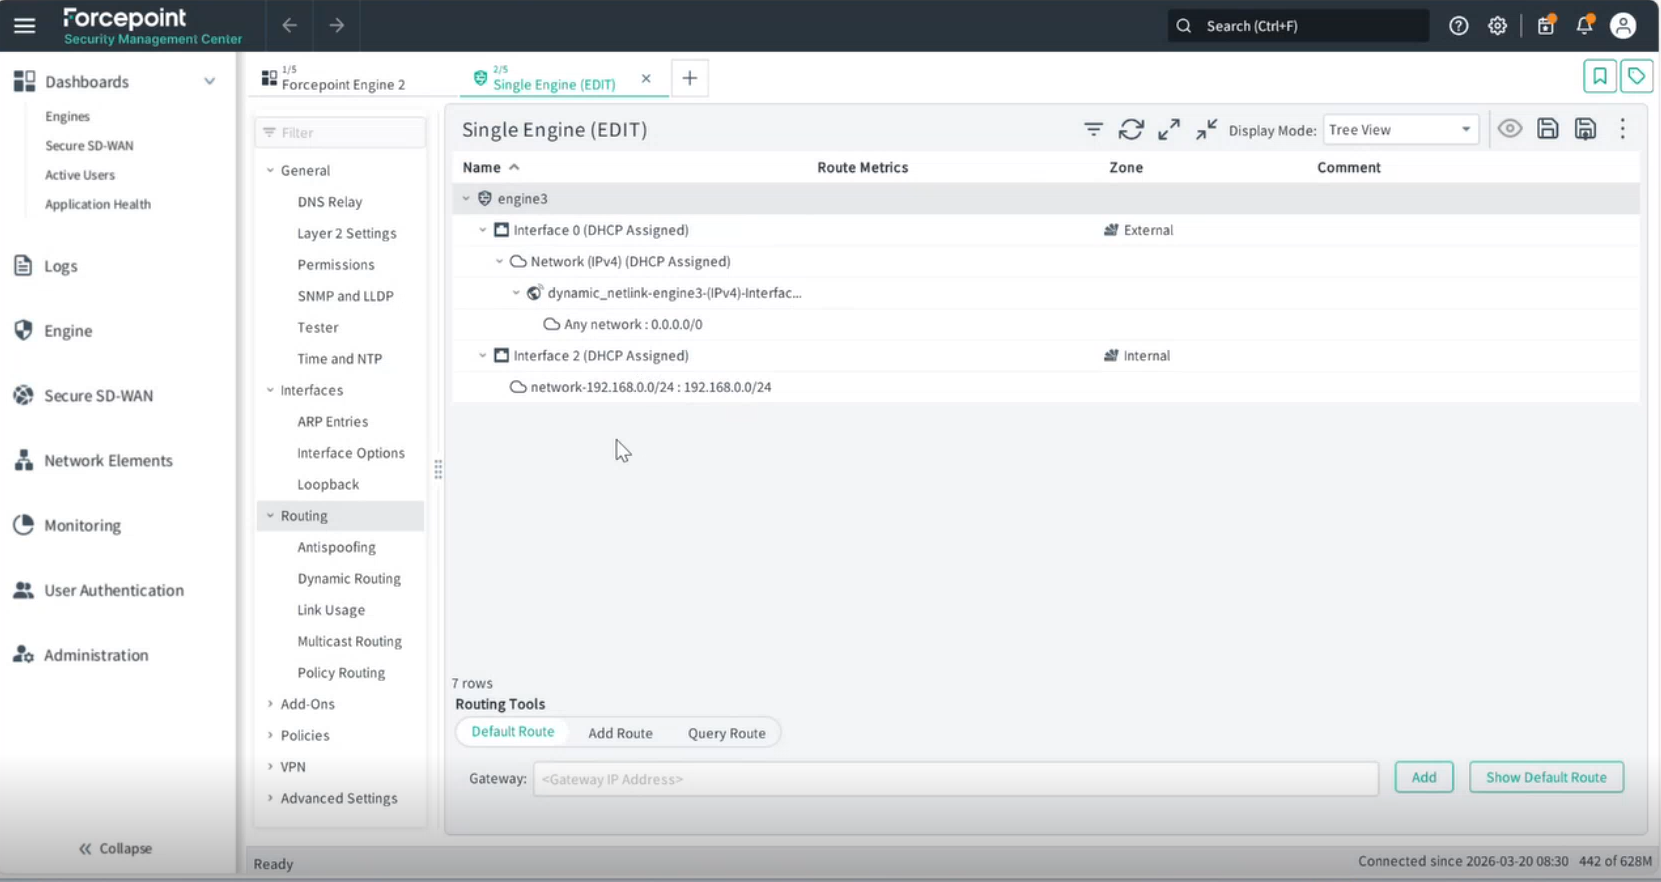Close the Single Engine (EDIT) tab
This screenshot has height=882, width=1661.
(x=646, y=78)
